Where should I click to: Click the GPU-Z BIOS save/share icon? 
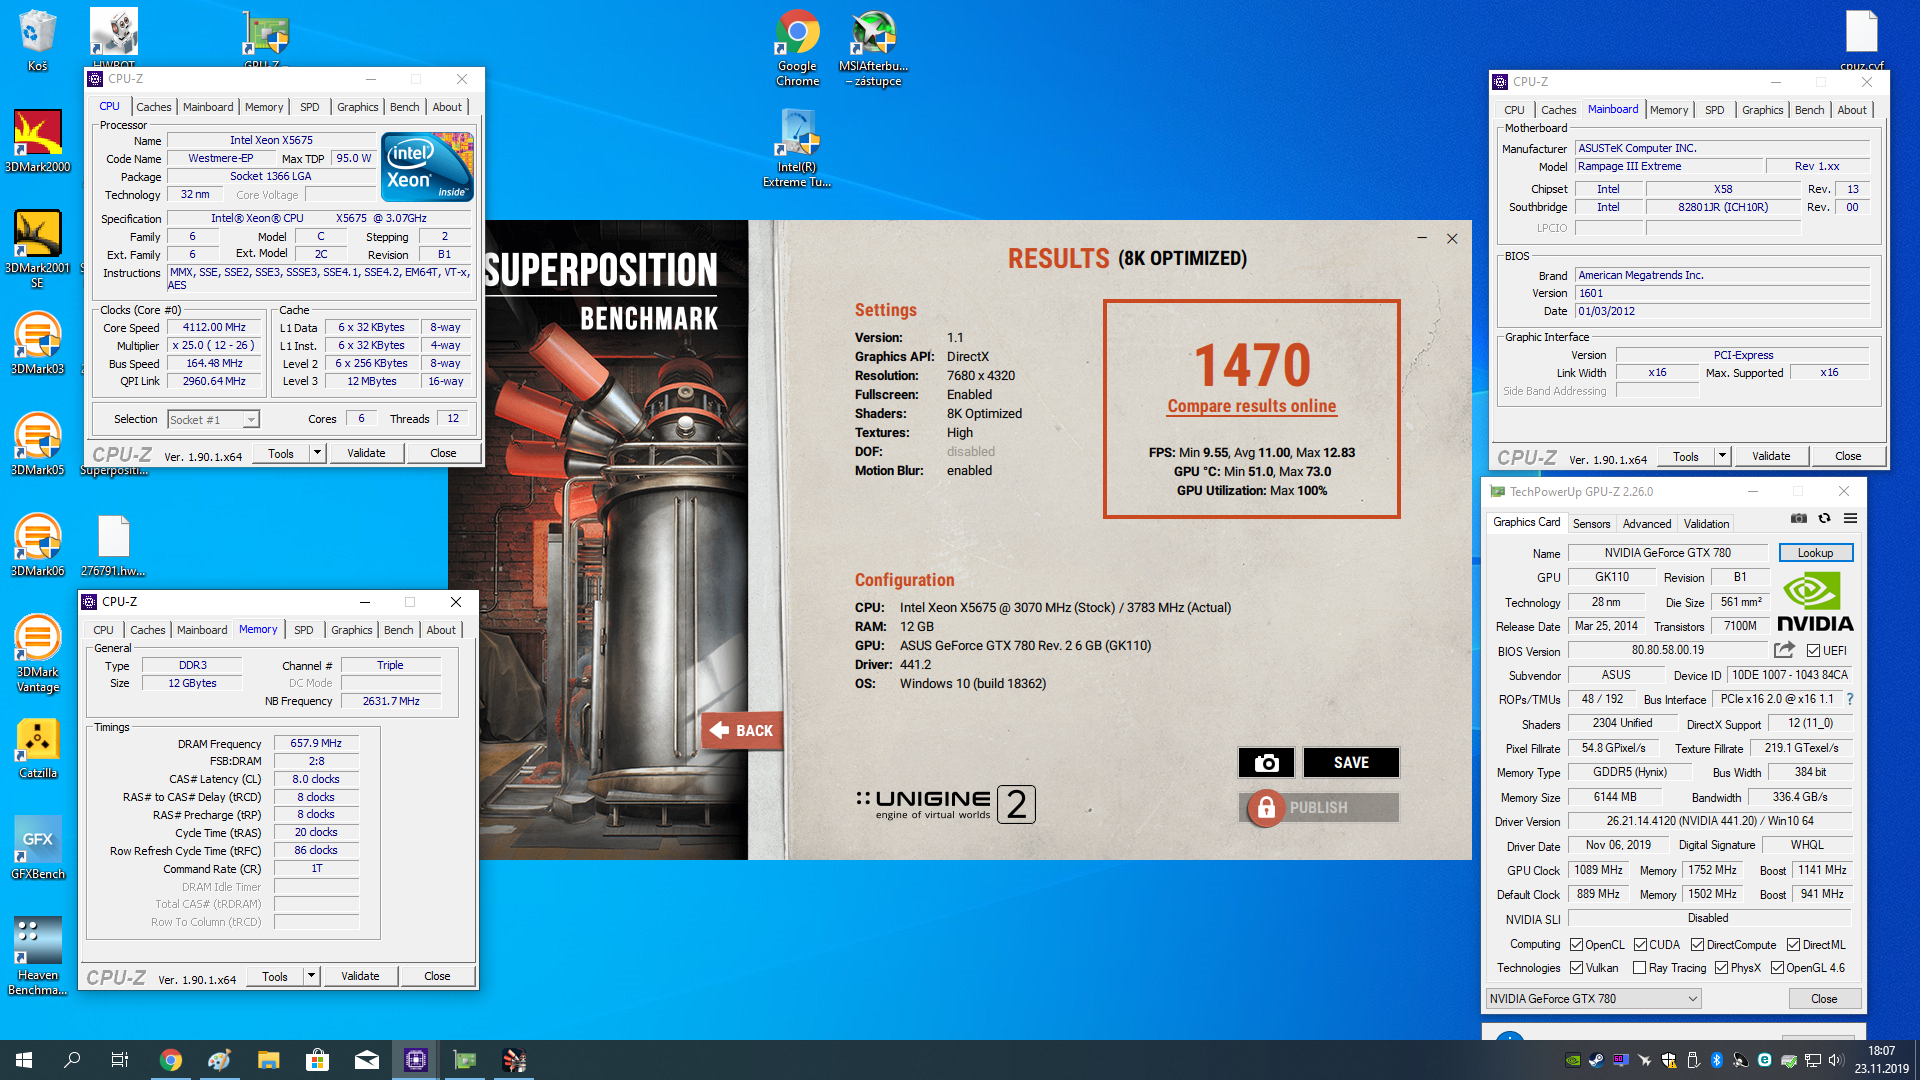(x=1784, y=650)
